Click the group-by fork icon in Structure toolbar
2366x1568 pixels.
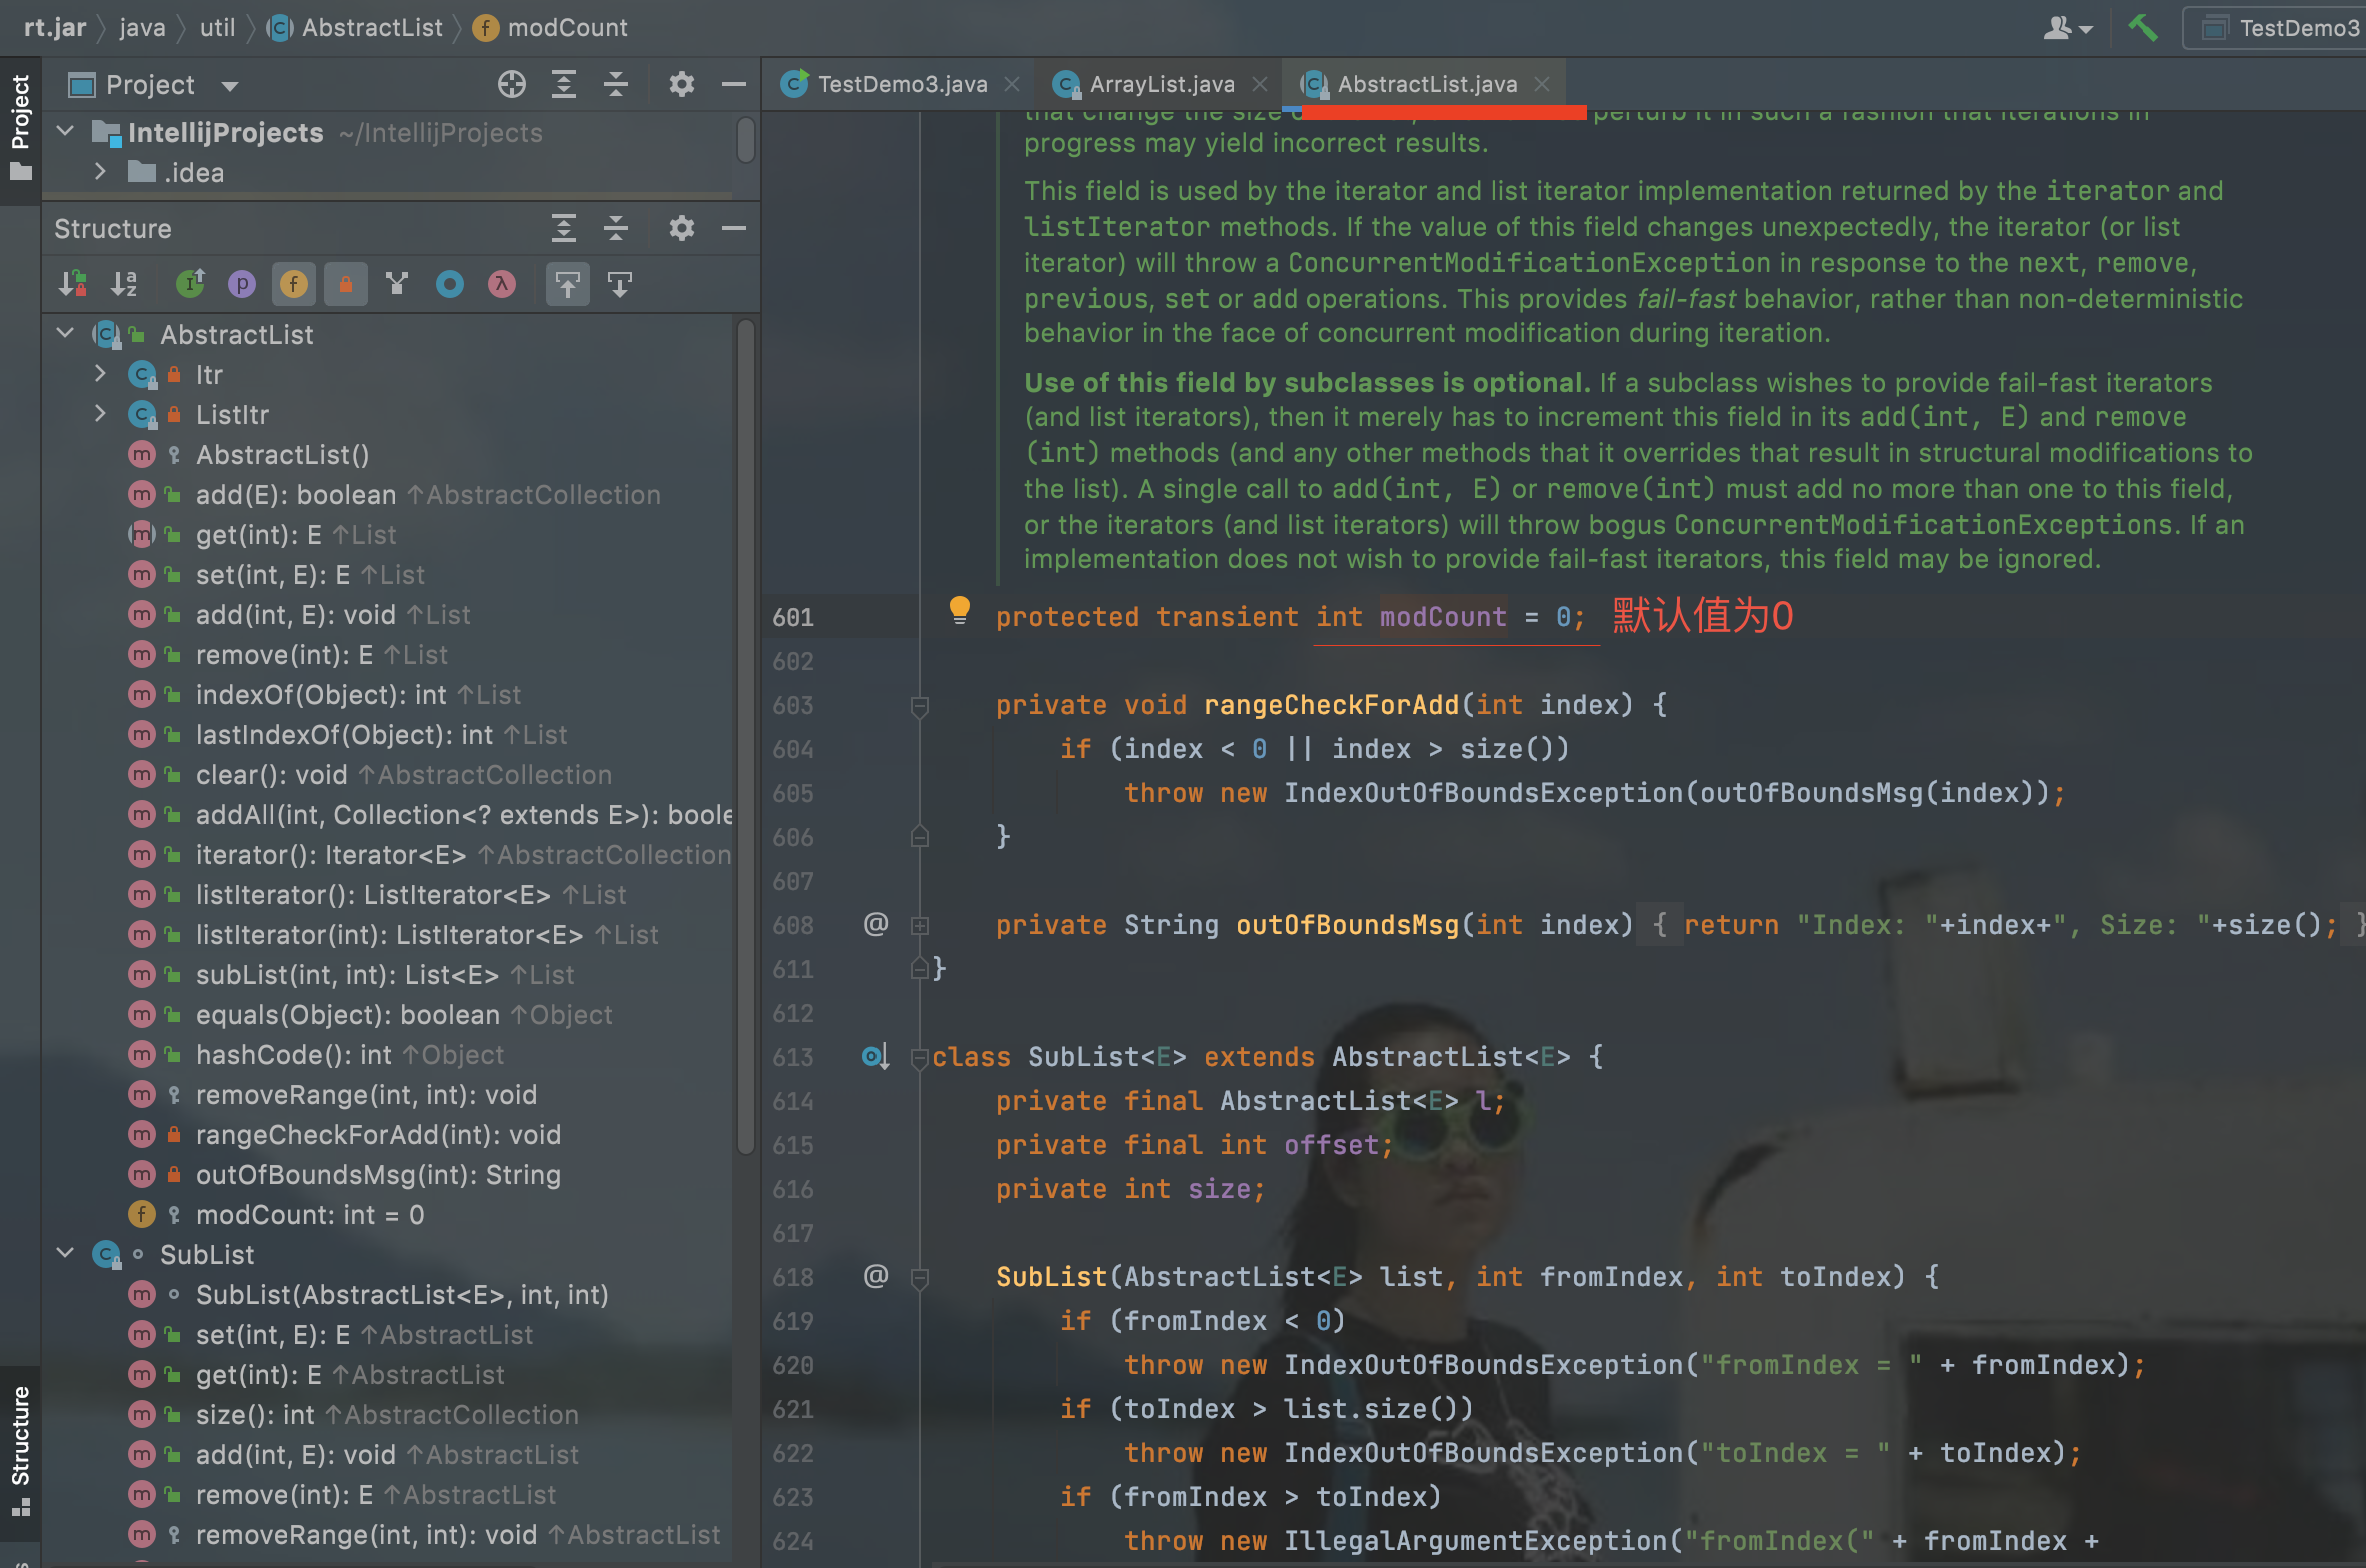(398, 285)
